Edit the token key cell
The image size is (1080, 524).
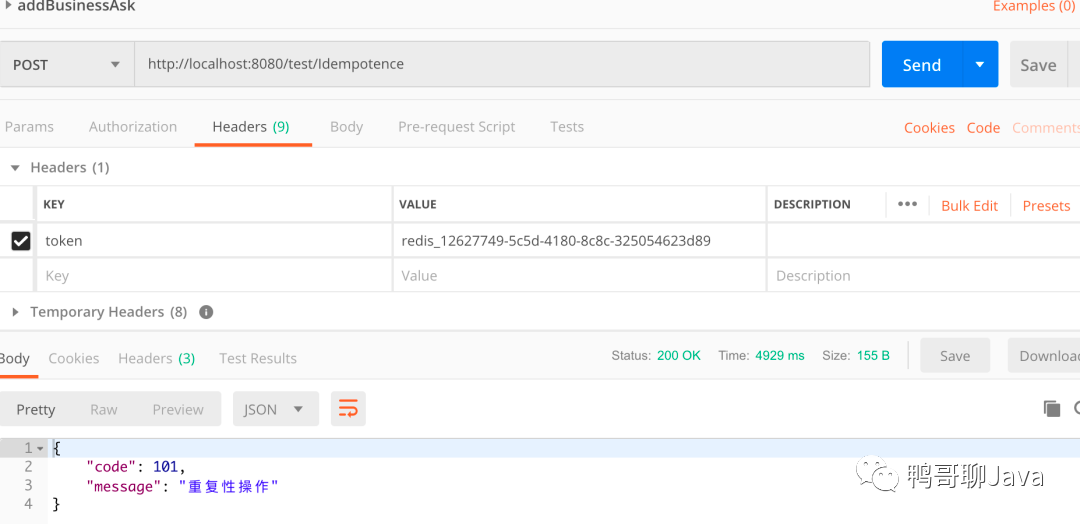(214, 240)
